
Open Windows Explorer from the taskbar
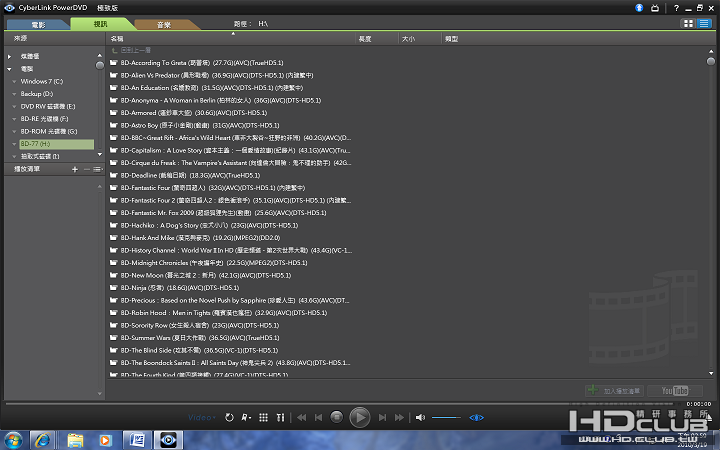coord(75,440)
